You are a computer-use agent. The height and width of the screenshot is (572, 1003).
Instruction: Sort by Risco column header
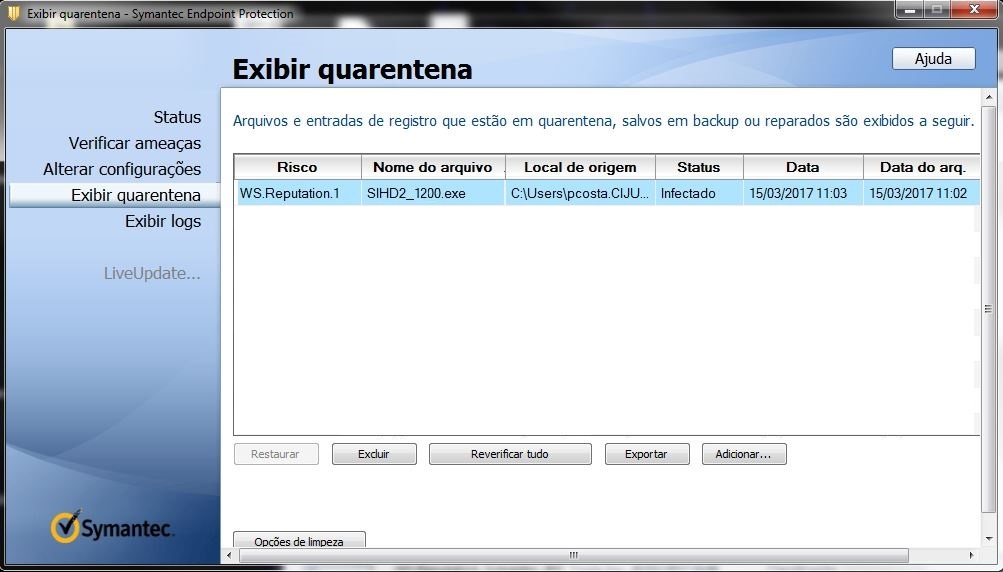coord(297,167)
